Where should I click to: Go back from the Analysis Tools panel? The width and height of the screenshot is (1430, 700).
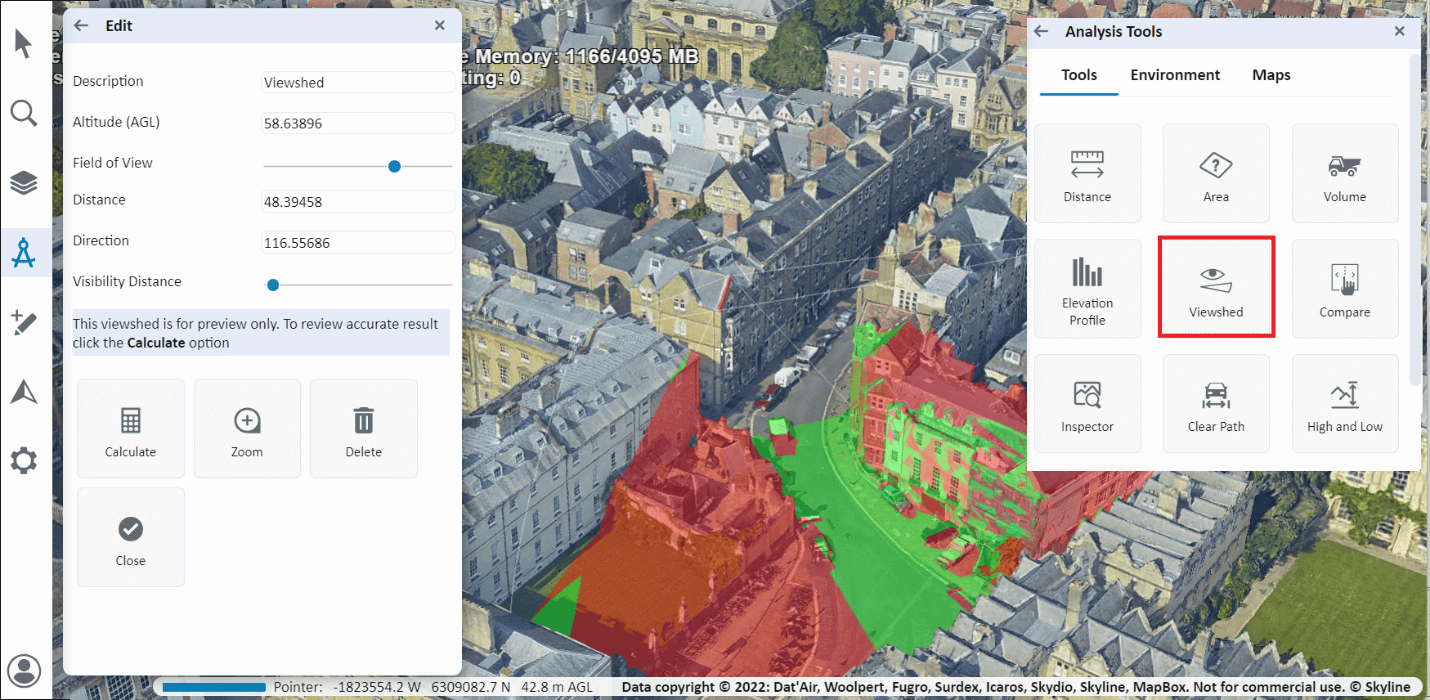click(x=1041, y=32)
